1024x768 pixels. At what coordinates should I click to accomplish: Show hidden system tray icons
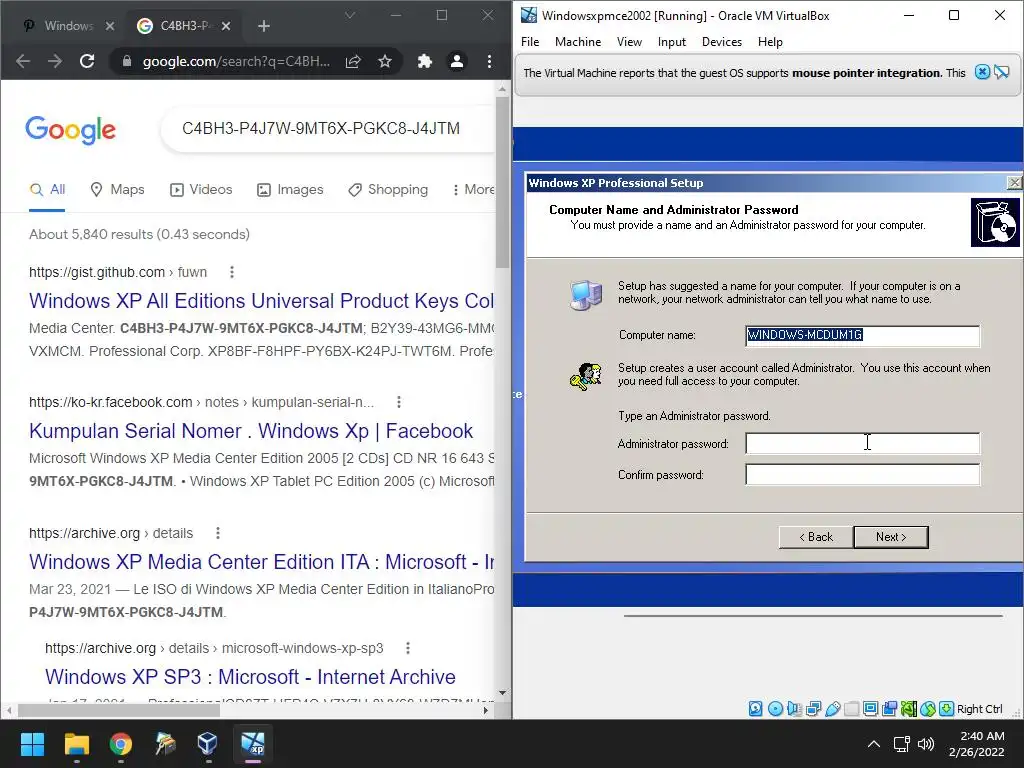[874, 744]
